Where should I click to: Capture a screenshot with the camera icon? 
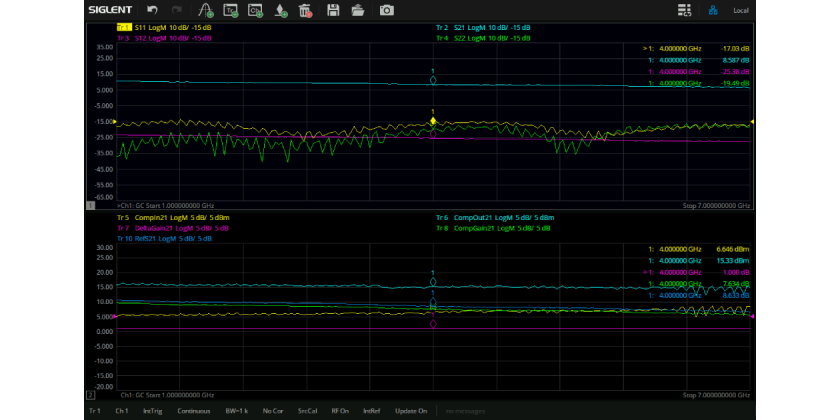(386, 10)
